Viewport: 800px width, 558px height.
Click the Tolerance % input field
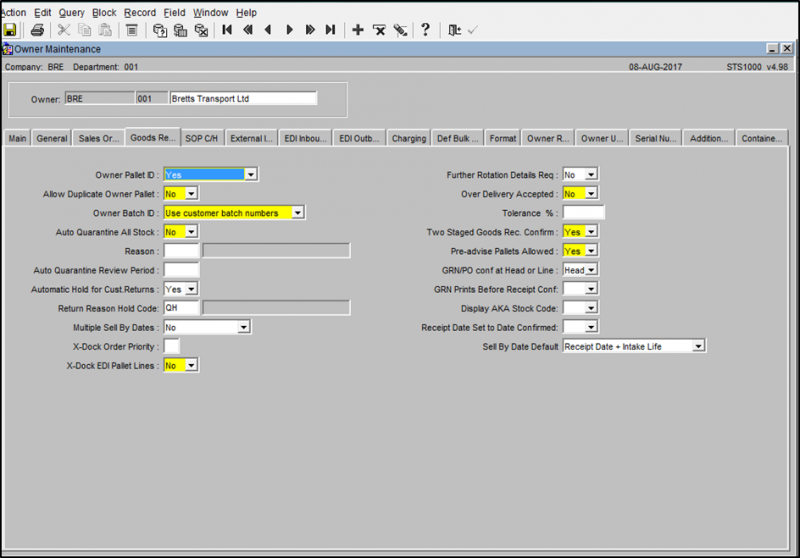coord(584,213)
